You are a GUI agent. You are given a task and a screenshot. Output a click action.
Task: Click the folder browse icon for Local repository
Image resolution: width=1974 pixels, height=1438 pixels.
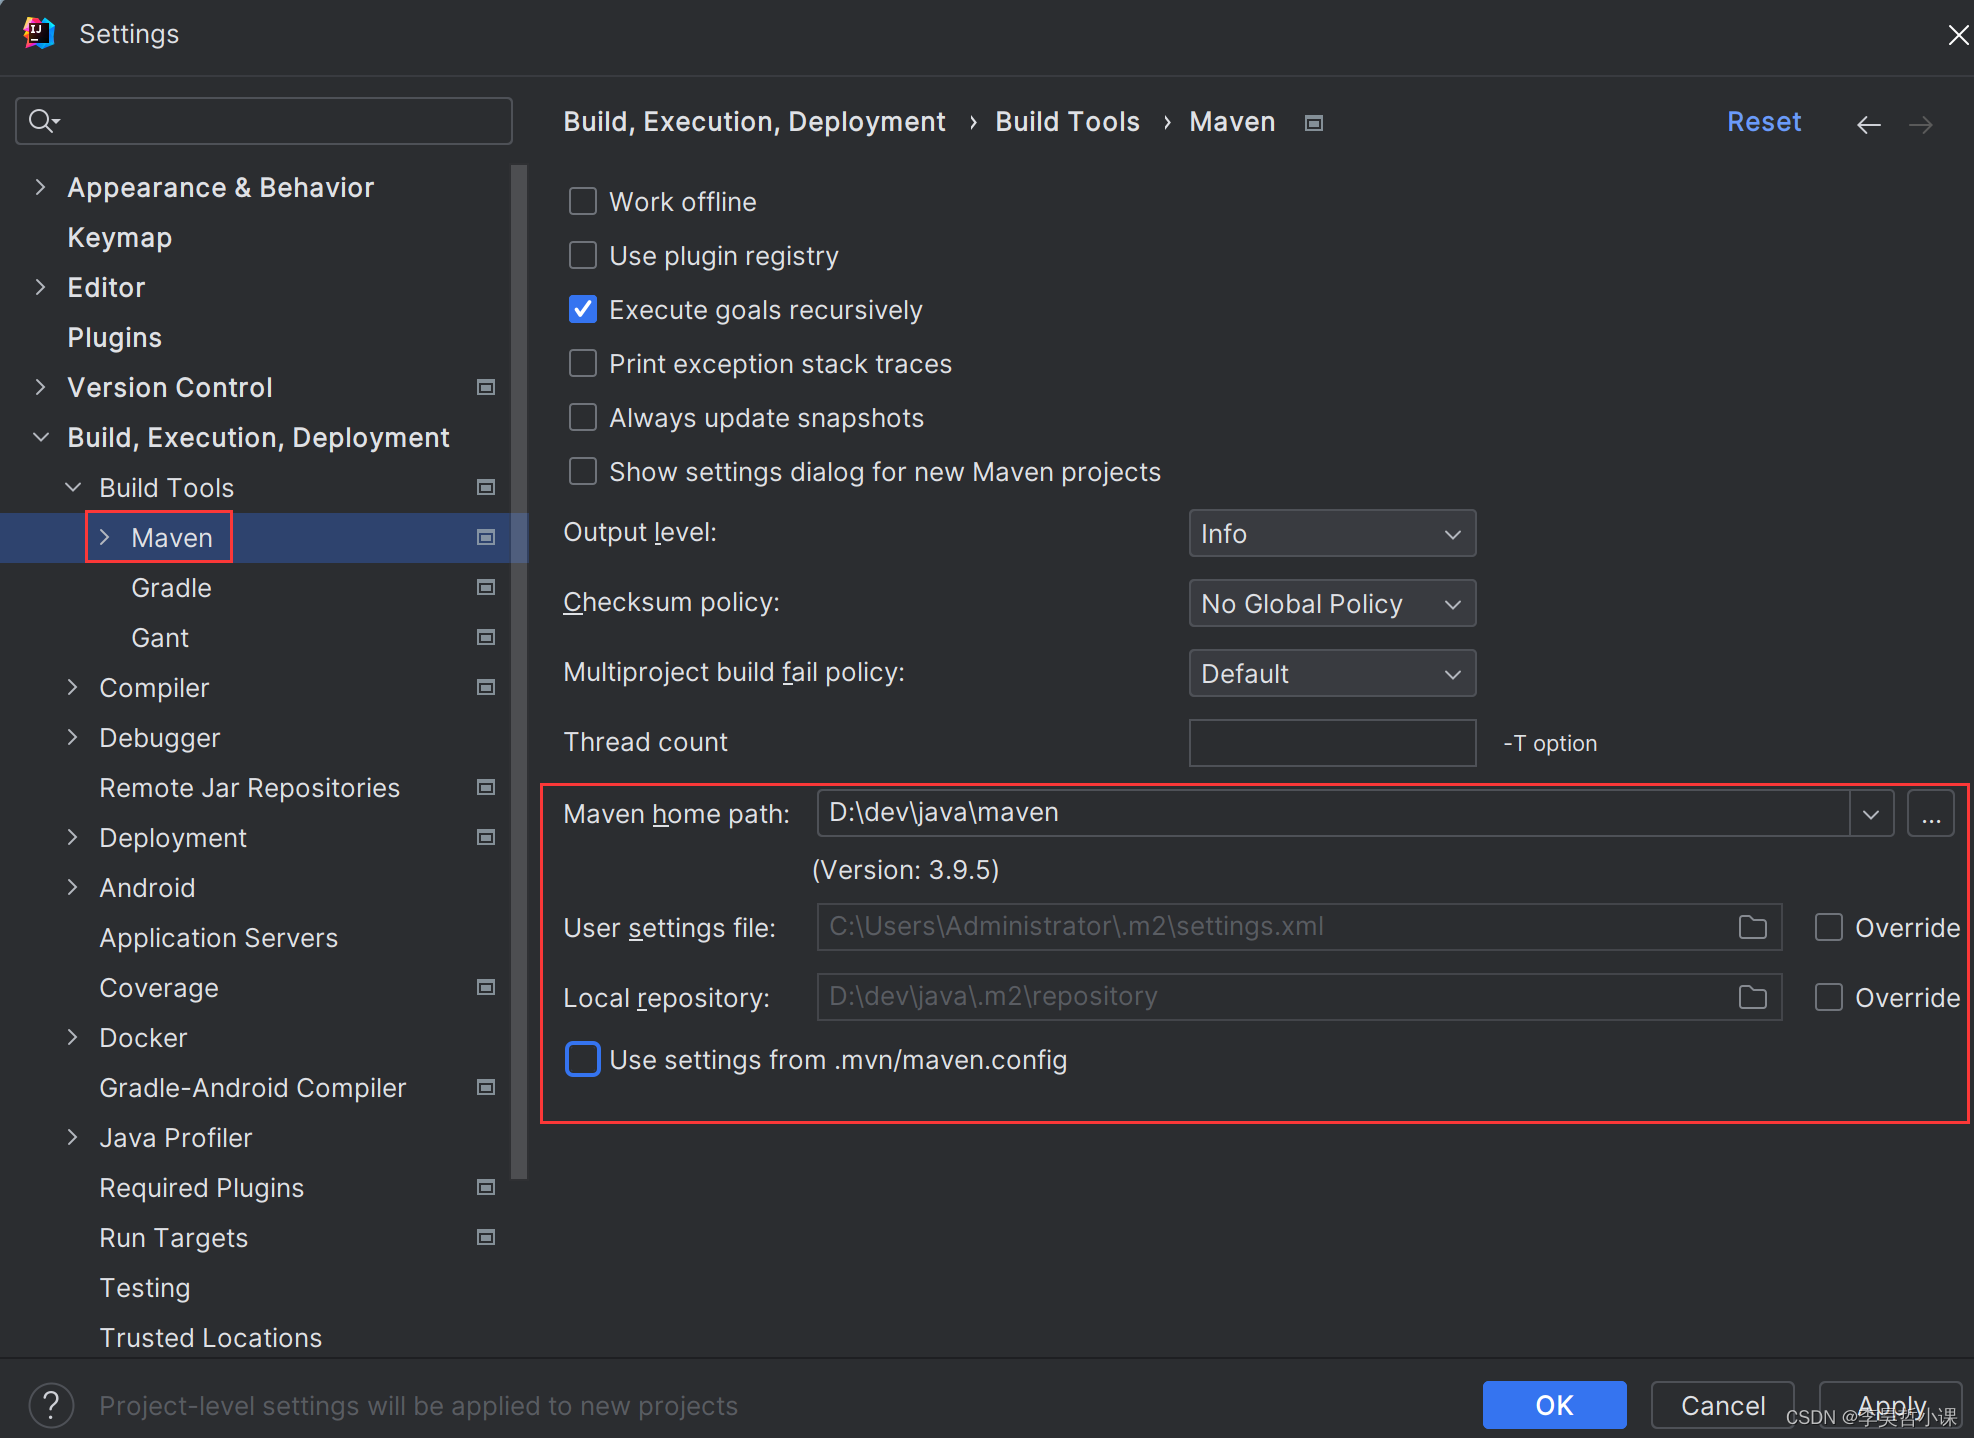click(1753, 996)
